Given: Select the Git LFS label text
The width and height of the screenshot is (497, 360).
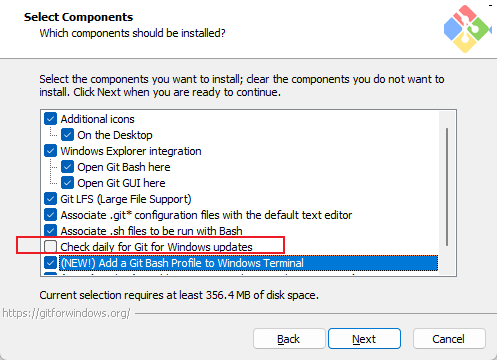Looking at the screenshot, I should pos(126,199).
